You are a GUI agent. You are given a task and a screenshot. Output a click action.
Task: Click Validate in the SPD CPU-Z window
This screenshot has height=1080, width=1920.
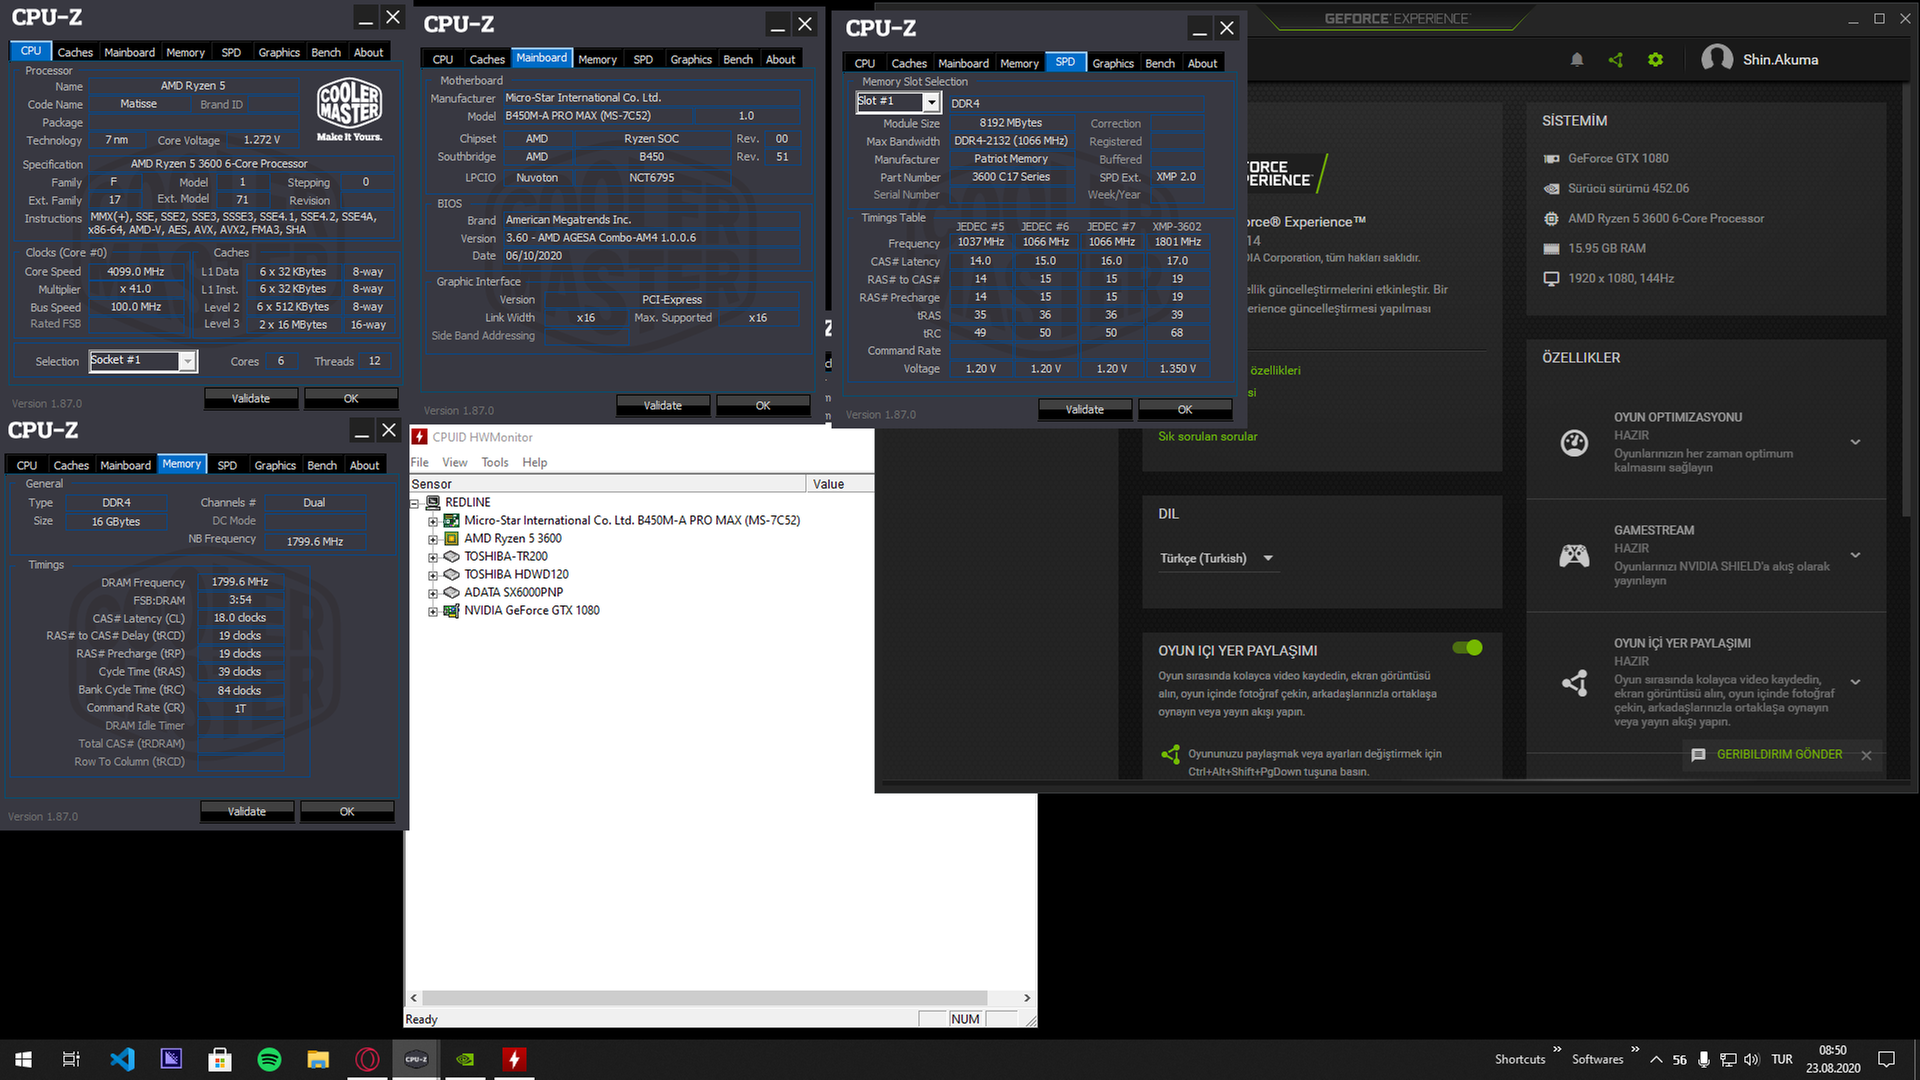click(x=1085, y=409)
